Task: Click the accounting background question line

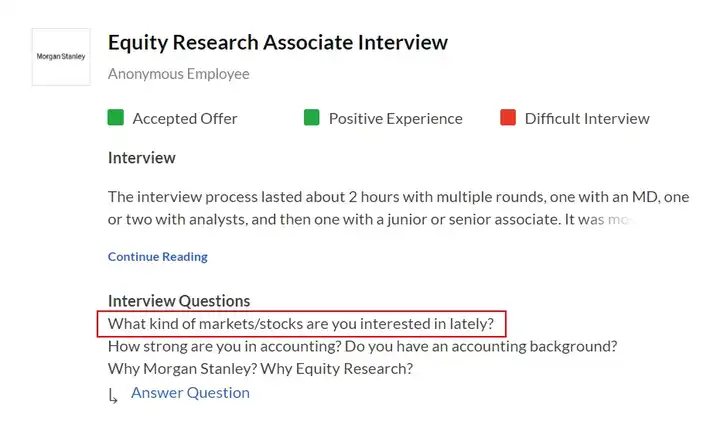Action: 362,346
